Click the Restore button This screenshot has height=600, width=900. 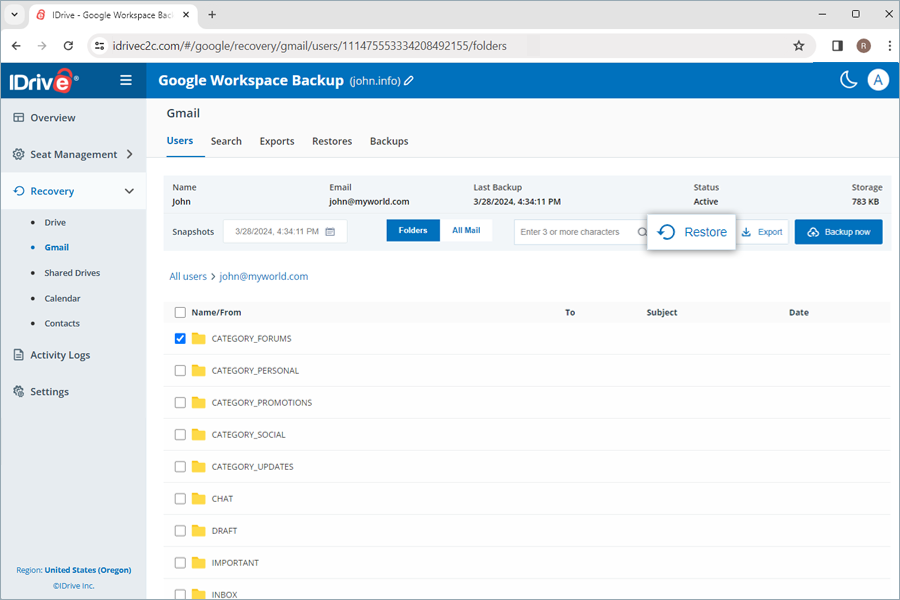[692, 232]
